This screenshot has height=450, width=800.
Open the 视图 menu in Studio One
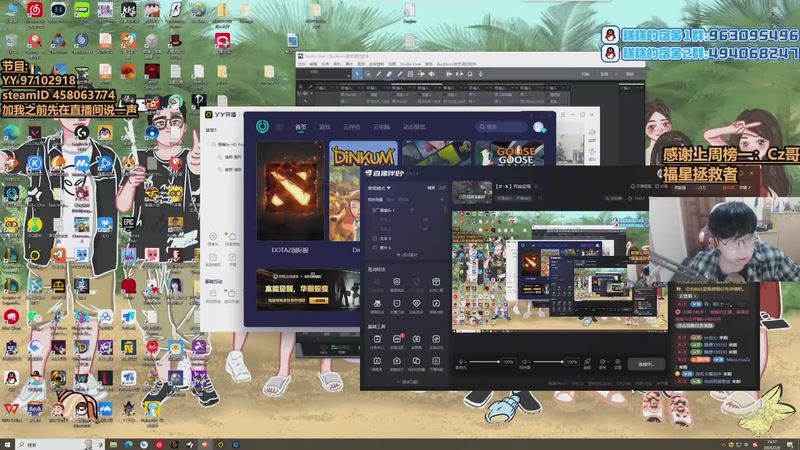click(392, 64)
